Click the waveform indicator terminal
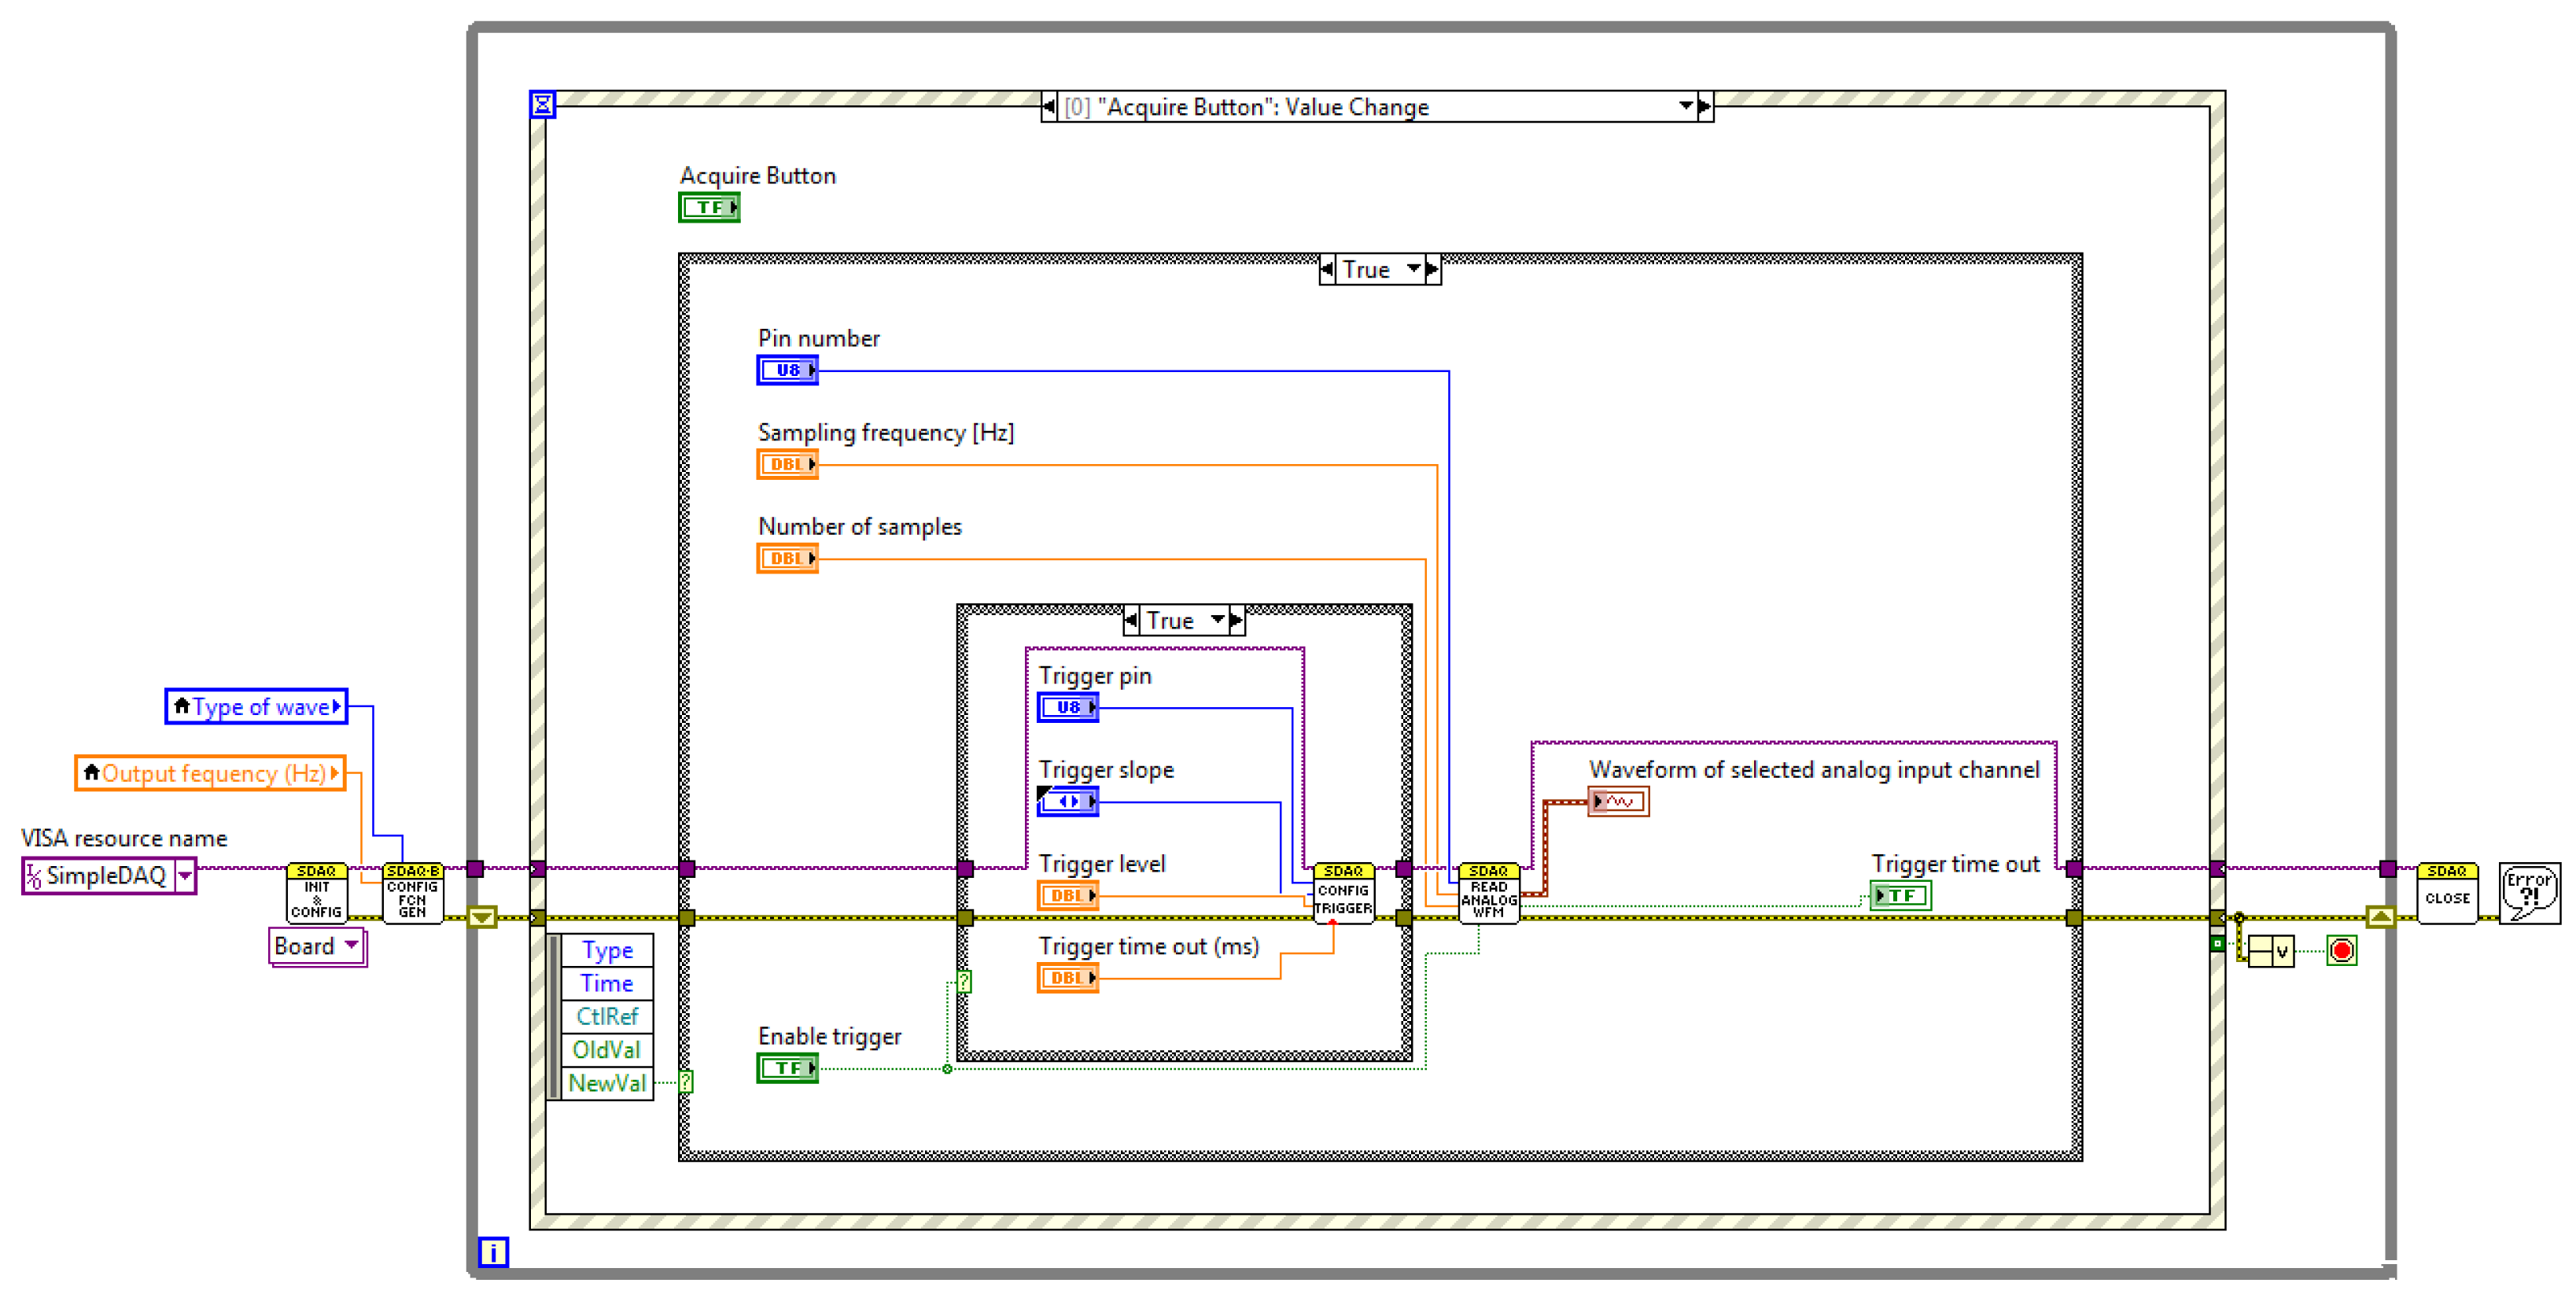 pyautogui.click(x=1618, y=801)
